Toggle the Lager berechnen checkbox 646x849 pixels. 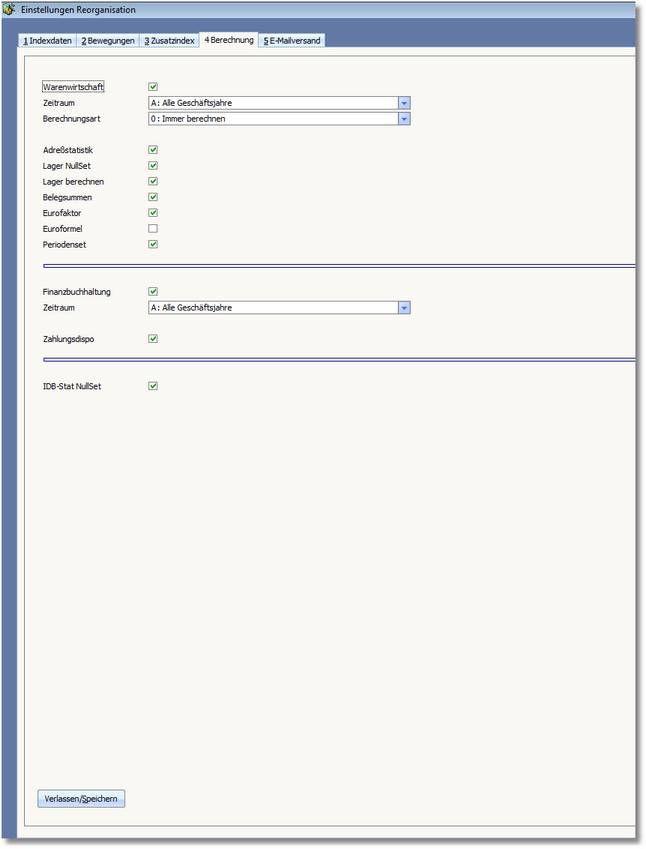point(153,182)
